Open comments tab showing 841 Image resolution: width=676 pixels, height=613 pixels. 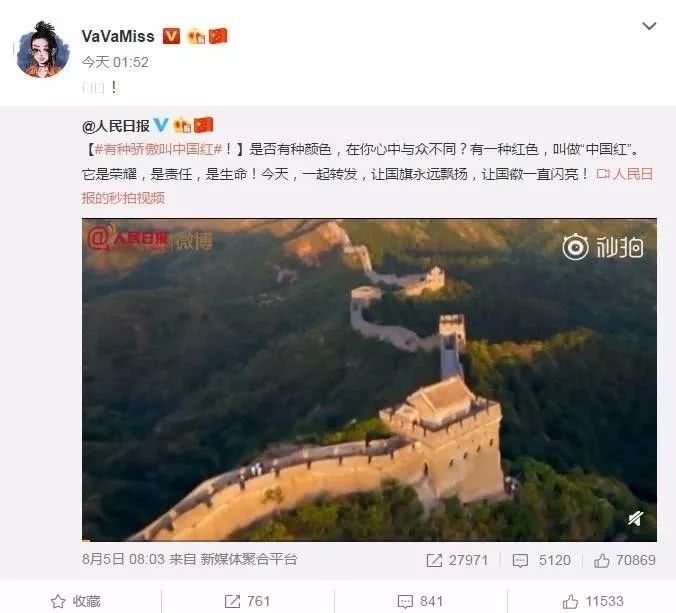coord(420,601)
